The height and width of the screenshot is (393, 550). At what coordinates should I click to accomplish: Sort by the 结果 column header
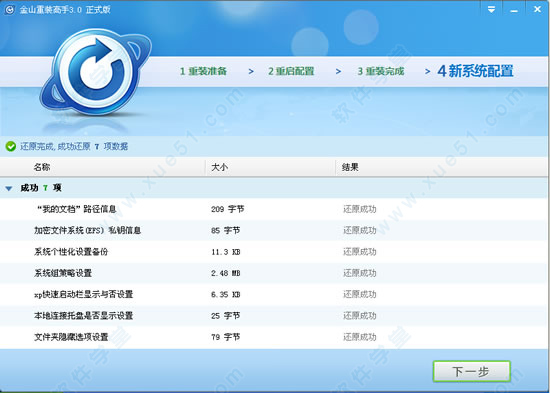point(442,167)
